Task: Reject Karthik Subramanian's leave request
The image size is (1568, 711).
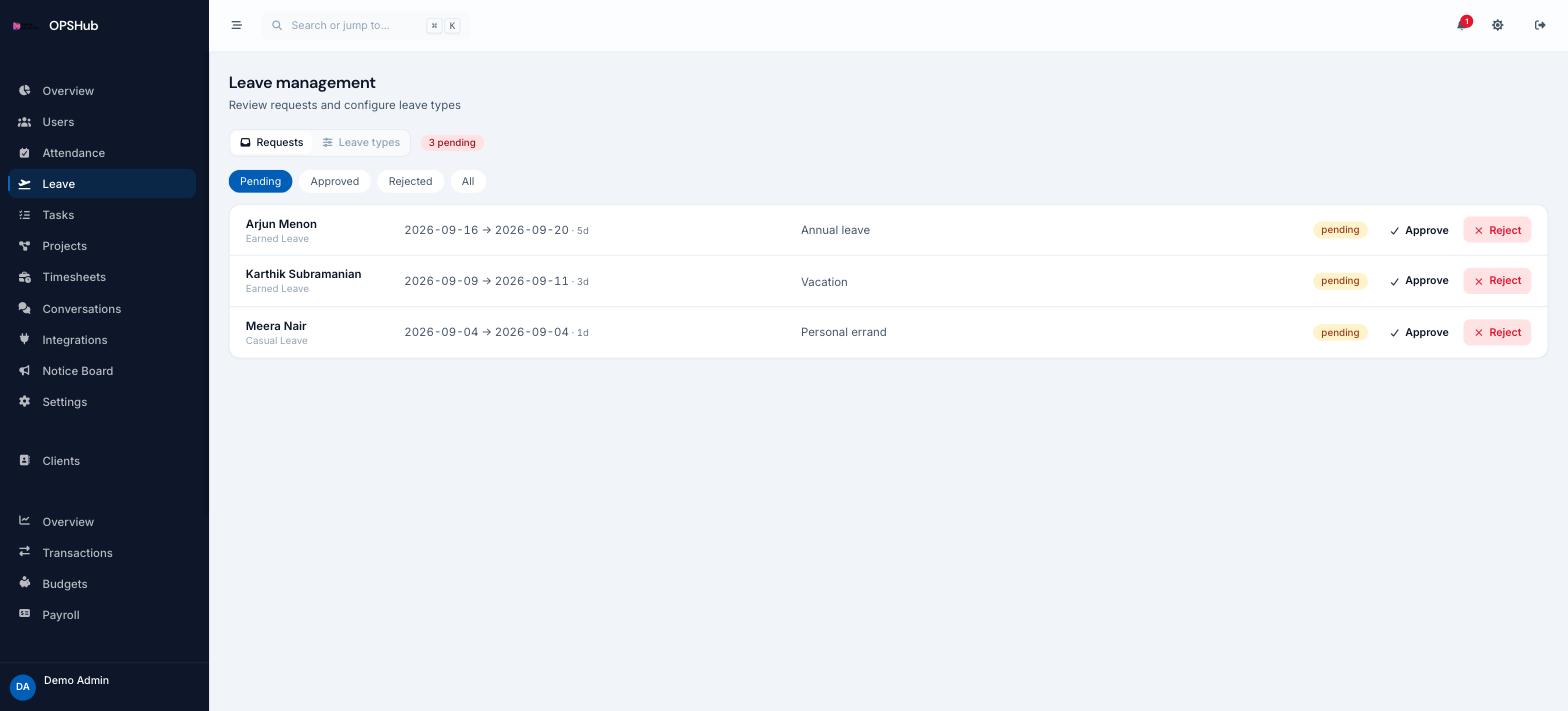Action: (1497, 281)
